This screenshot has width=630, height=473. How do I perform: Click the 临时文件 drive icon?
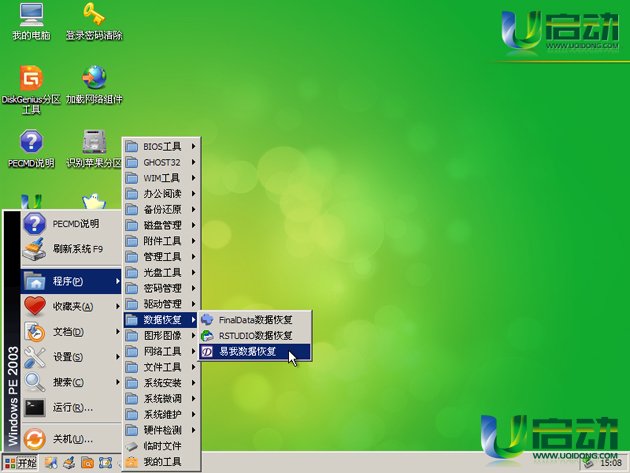(131, 446)
